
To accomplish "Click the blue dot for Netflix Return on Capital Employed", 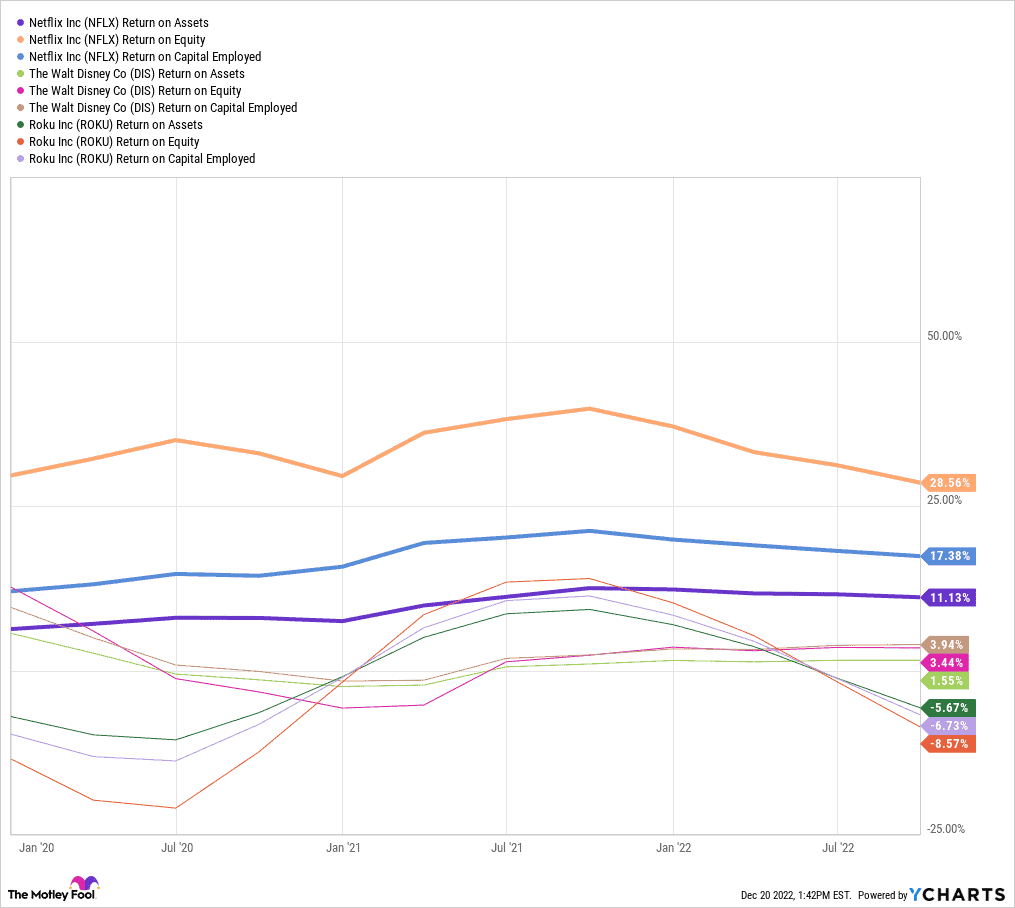I will click(20, 57).
